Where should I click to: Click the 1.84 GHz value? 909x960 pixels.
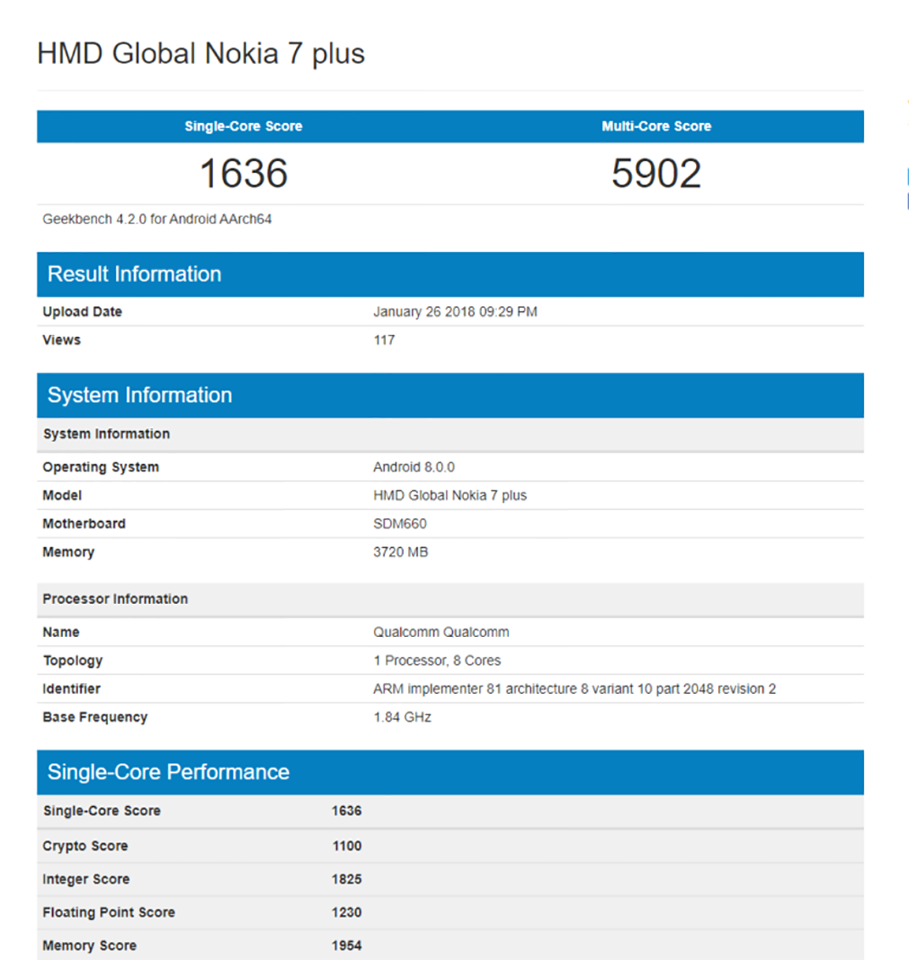pos(402,717)
